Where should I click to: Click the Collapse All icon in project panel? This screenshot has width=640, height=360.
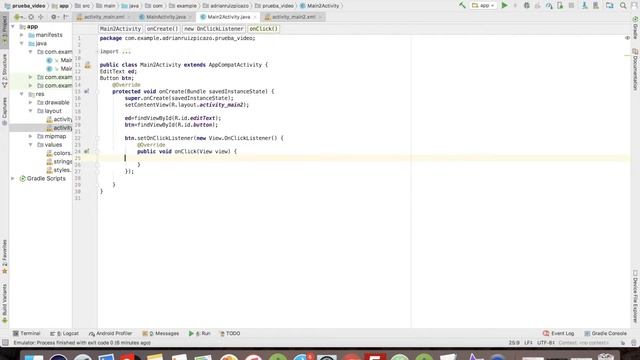pyautogui.click(x=41, y=17)
